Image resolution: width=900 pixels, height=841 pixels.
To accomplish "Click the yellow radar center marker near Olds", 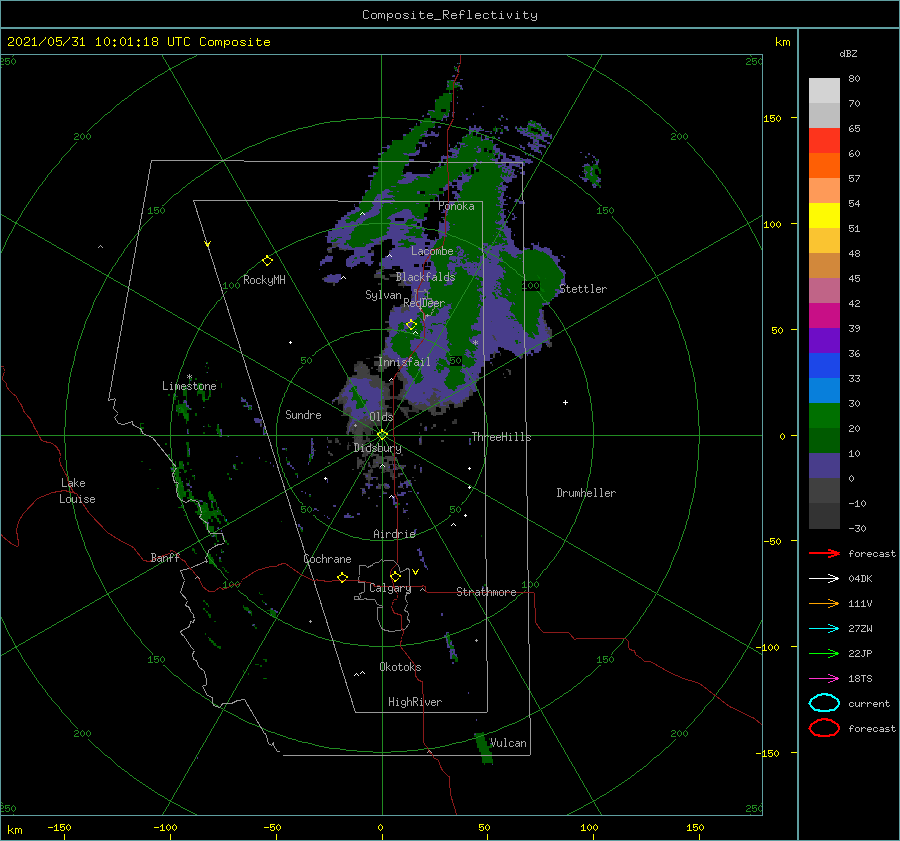I will point(382,435).
